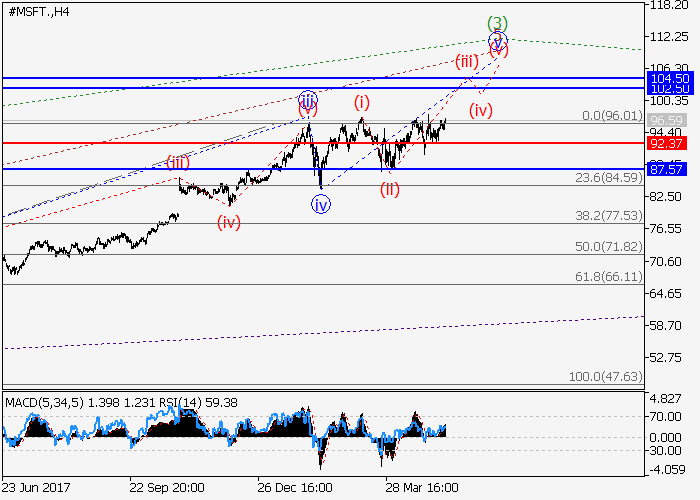
Task: Select the 61.8(66.11) Fibonacci level label
Action: click(x=607, y=276)
